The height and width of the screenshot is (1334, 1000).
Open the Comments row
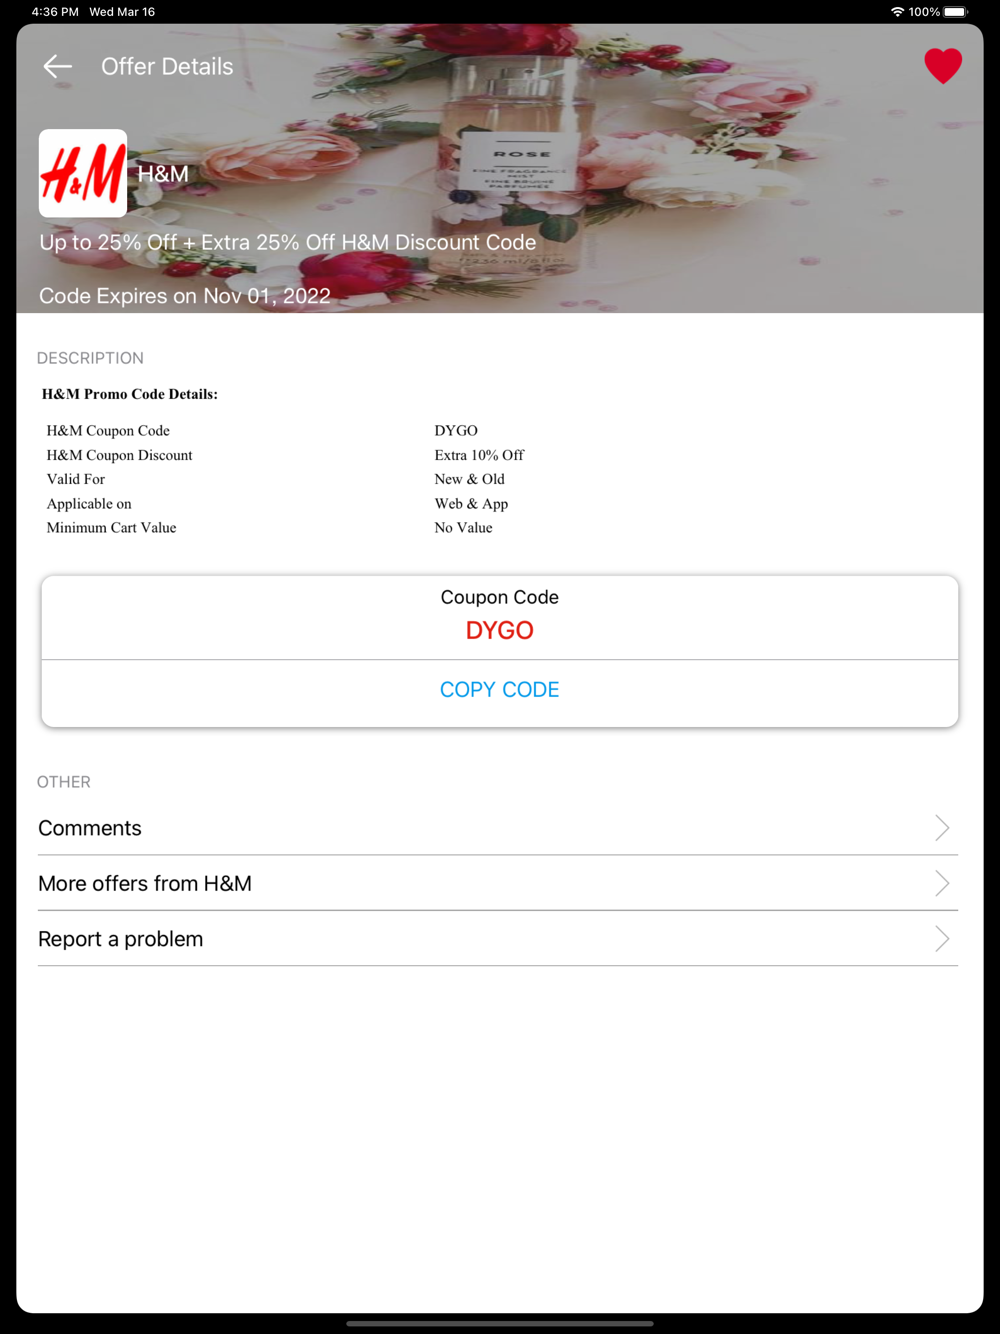pyautogui.click(x=498, y=828)
